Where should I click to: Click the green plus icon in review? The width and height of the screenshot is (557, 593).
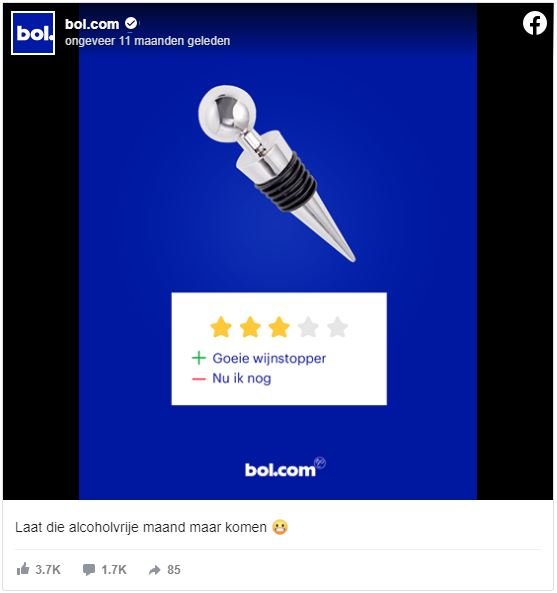pyautogui.click(x=199, y=358)
